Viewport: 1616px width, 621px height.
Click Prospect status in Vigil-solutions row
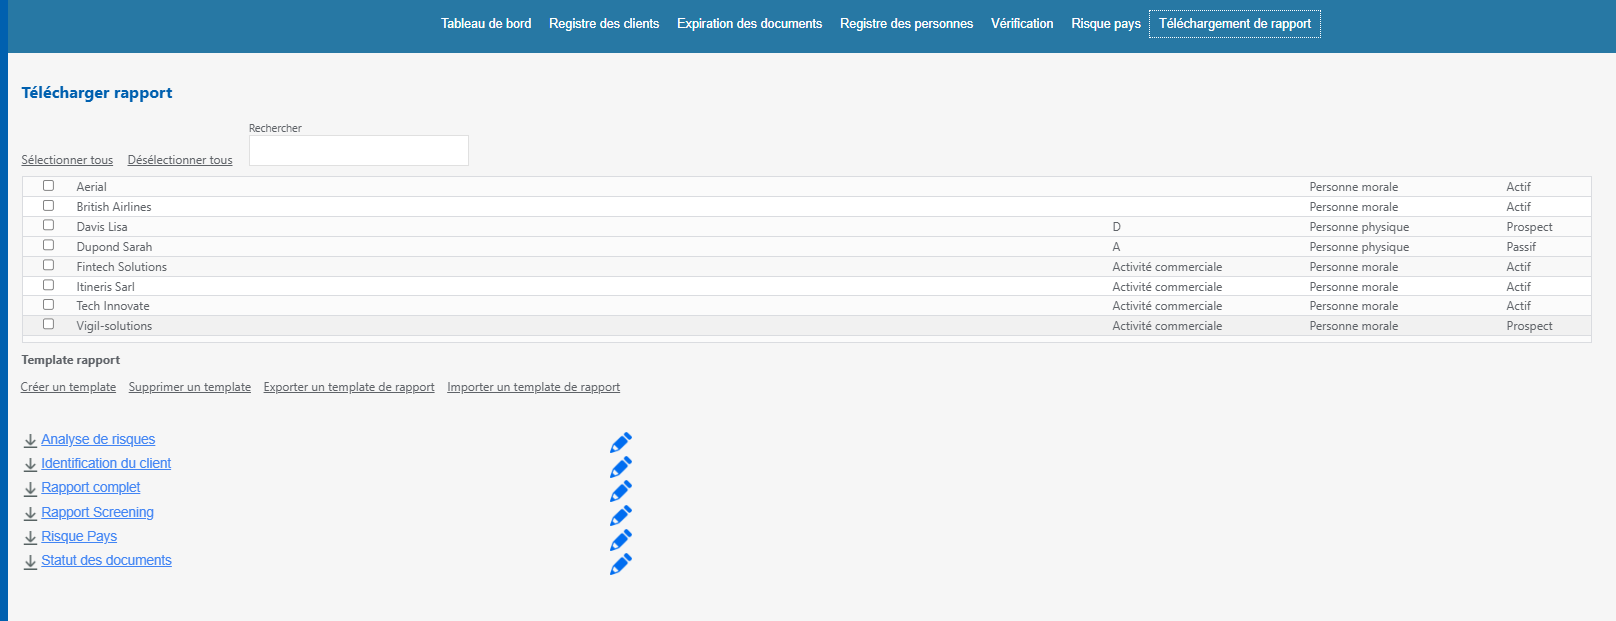click(1529, 326)
